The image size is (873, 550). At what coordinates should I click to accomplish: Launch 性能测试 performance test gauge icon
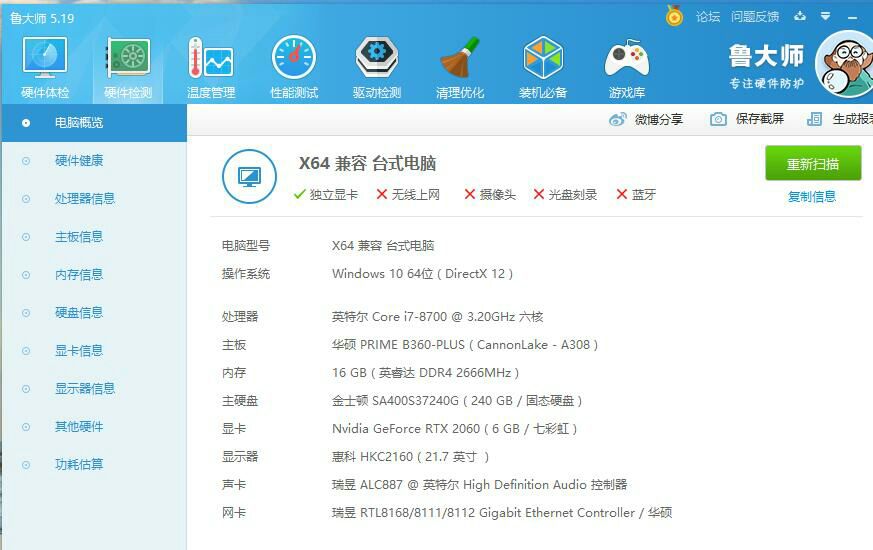[294, 67]
